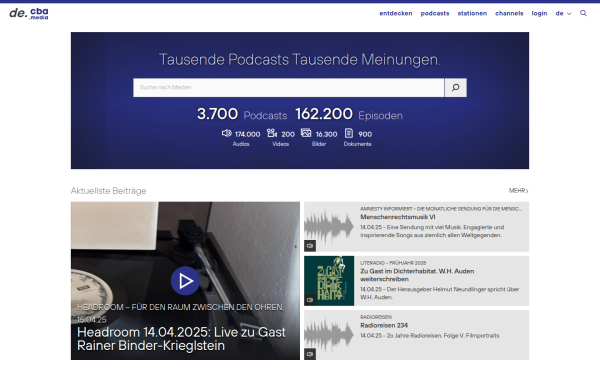
Task: Open the channels navigation link
Action: (509, 13)
